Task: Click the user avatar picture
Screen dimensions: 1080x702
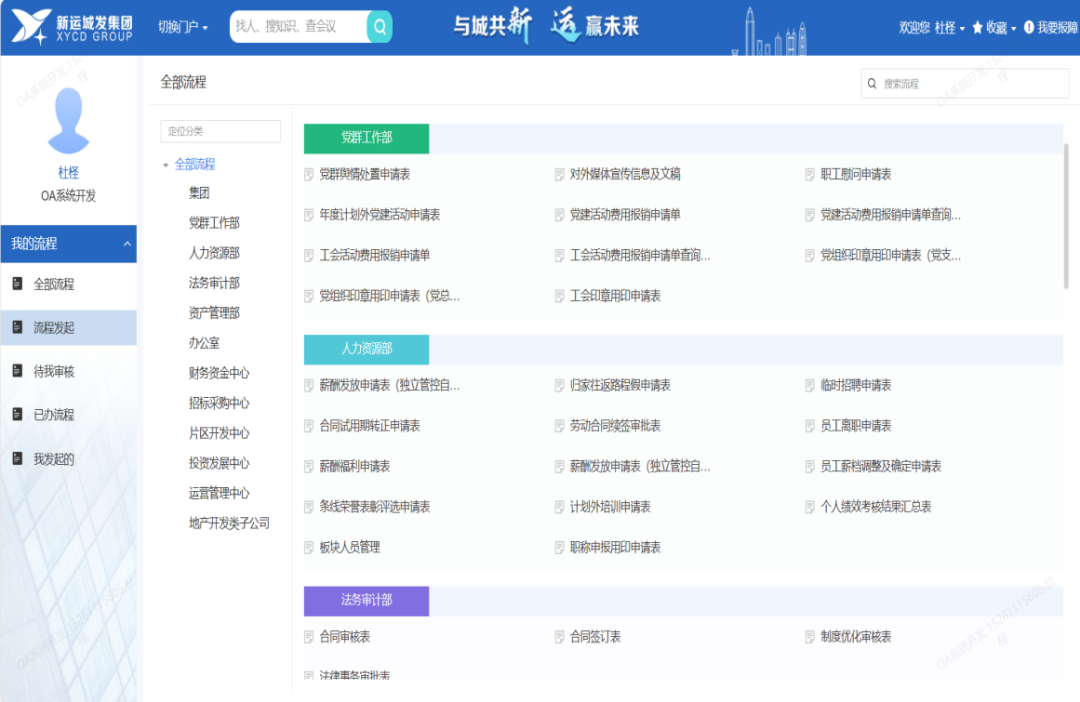Action: pos(68,121)
